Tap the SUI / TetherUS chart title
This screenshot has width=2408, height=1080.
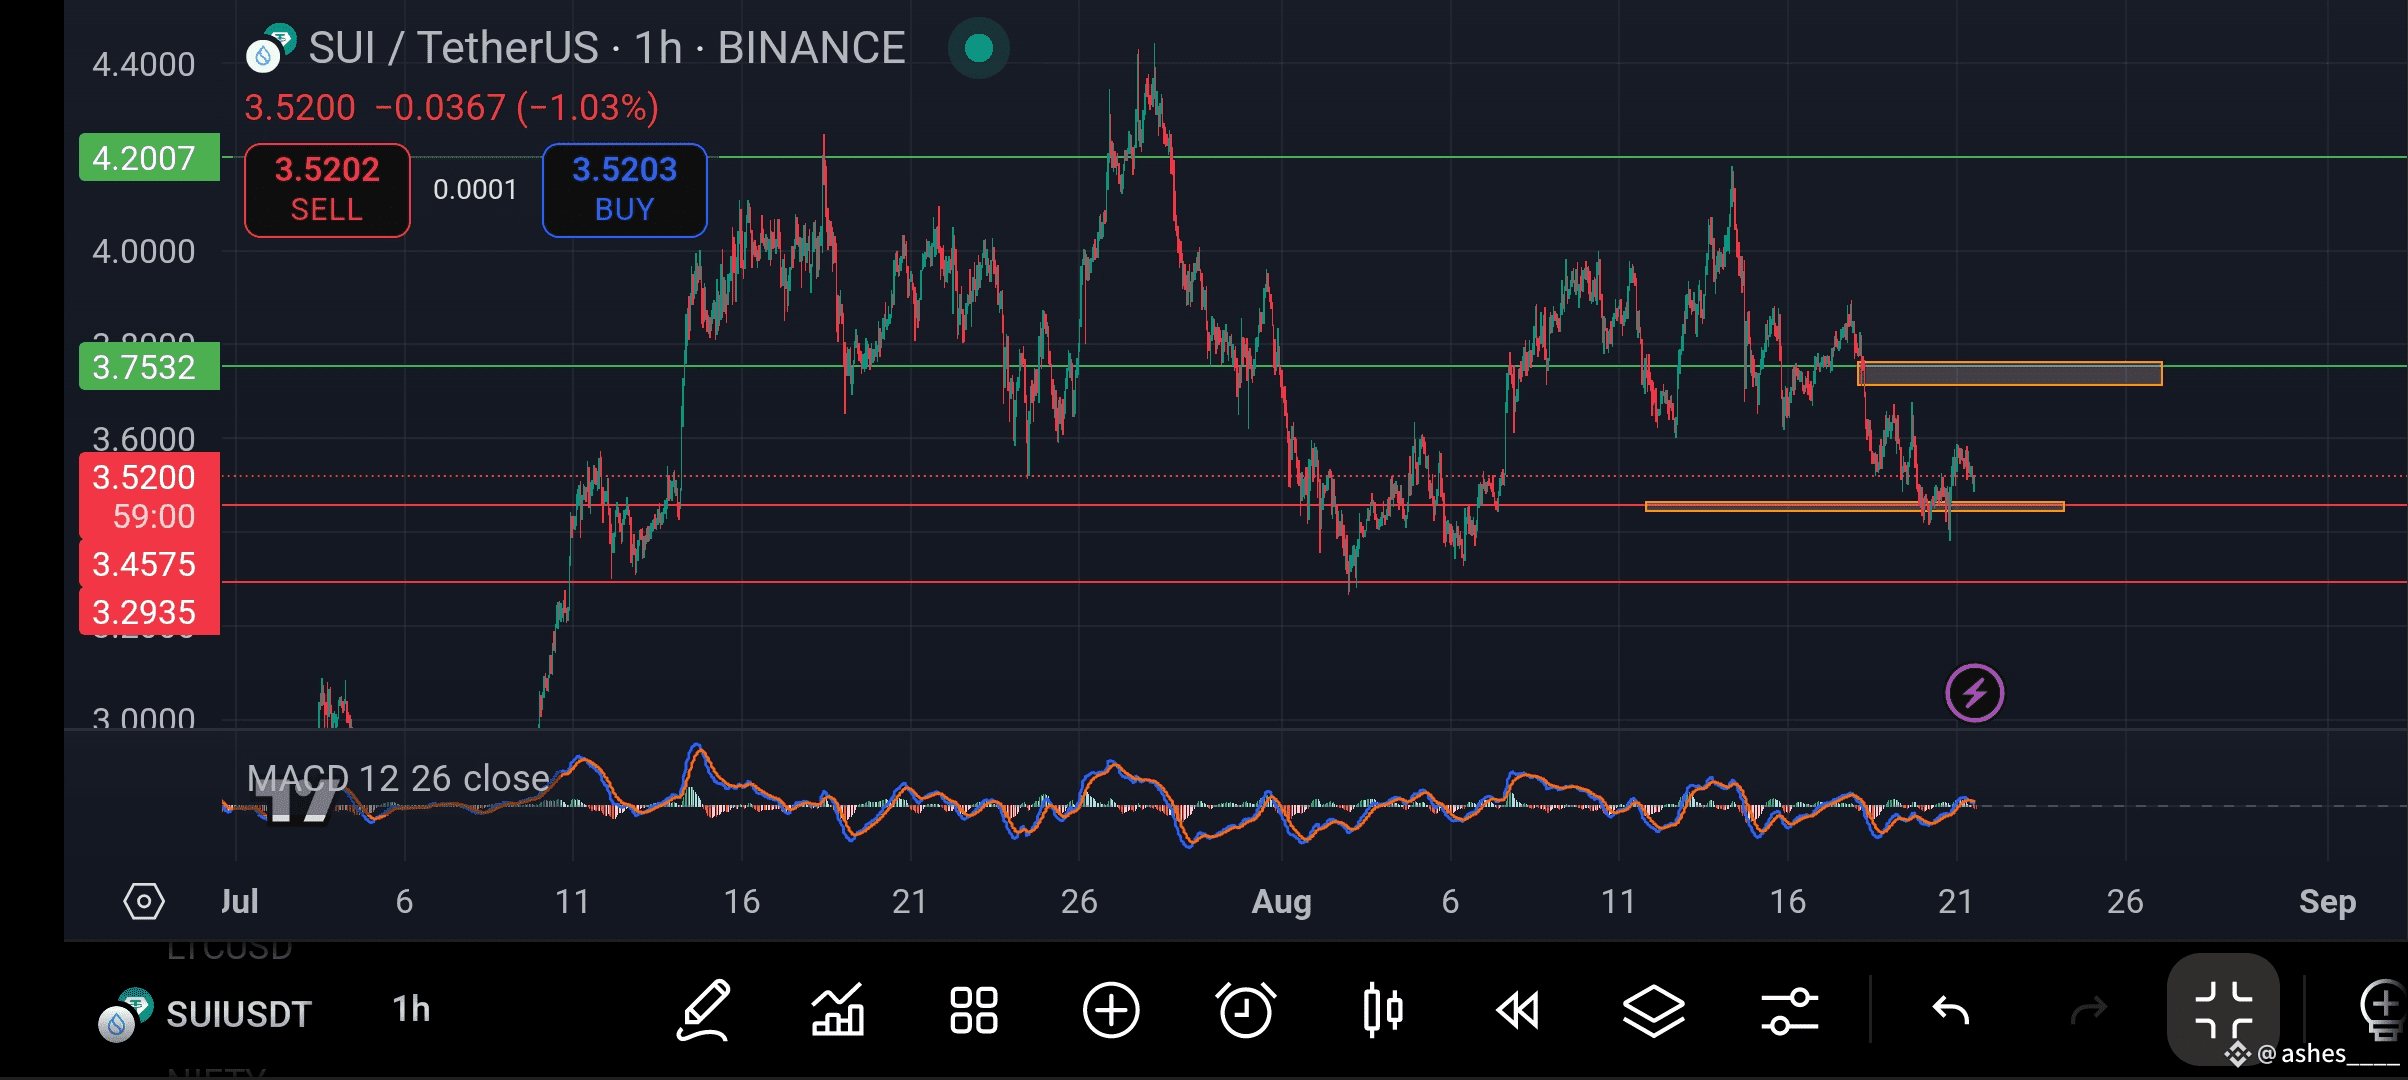[607, 48]
